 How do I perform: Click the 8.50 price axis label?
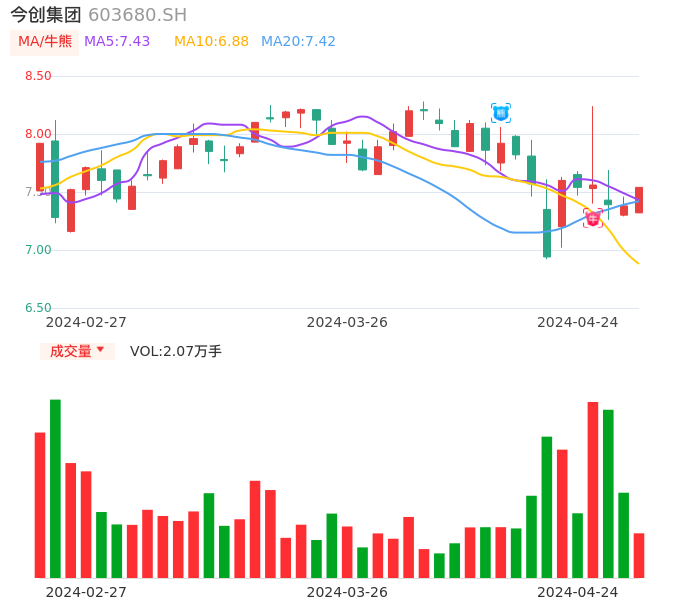pyautogui.click(x=38, y=76)
